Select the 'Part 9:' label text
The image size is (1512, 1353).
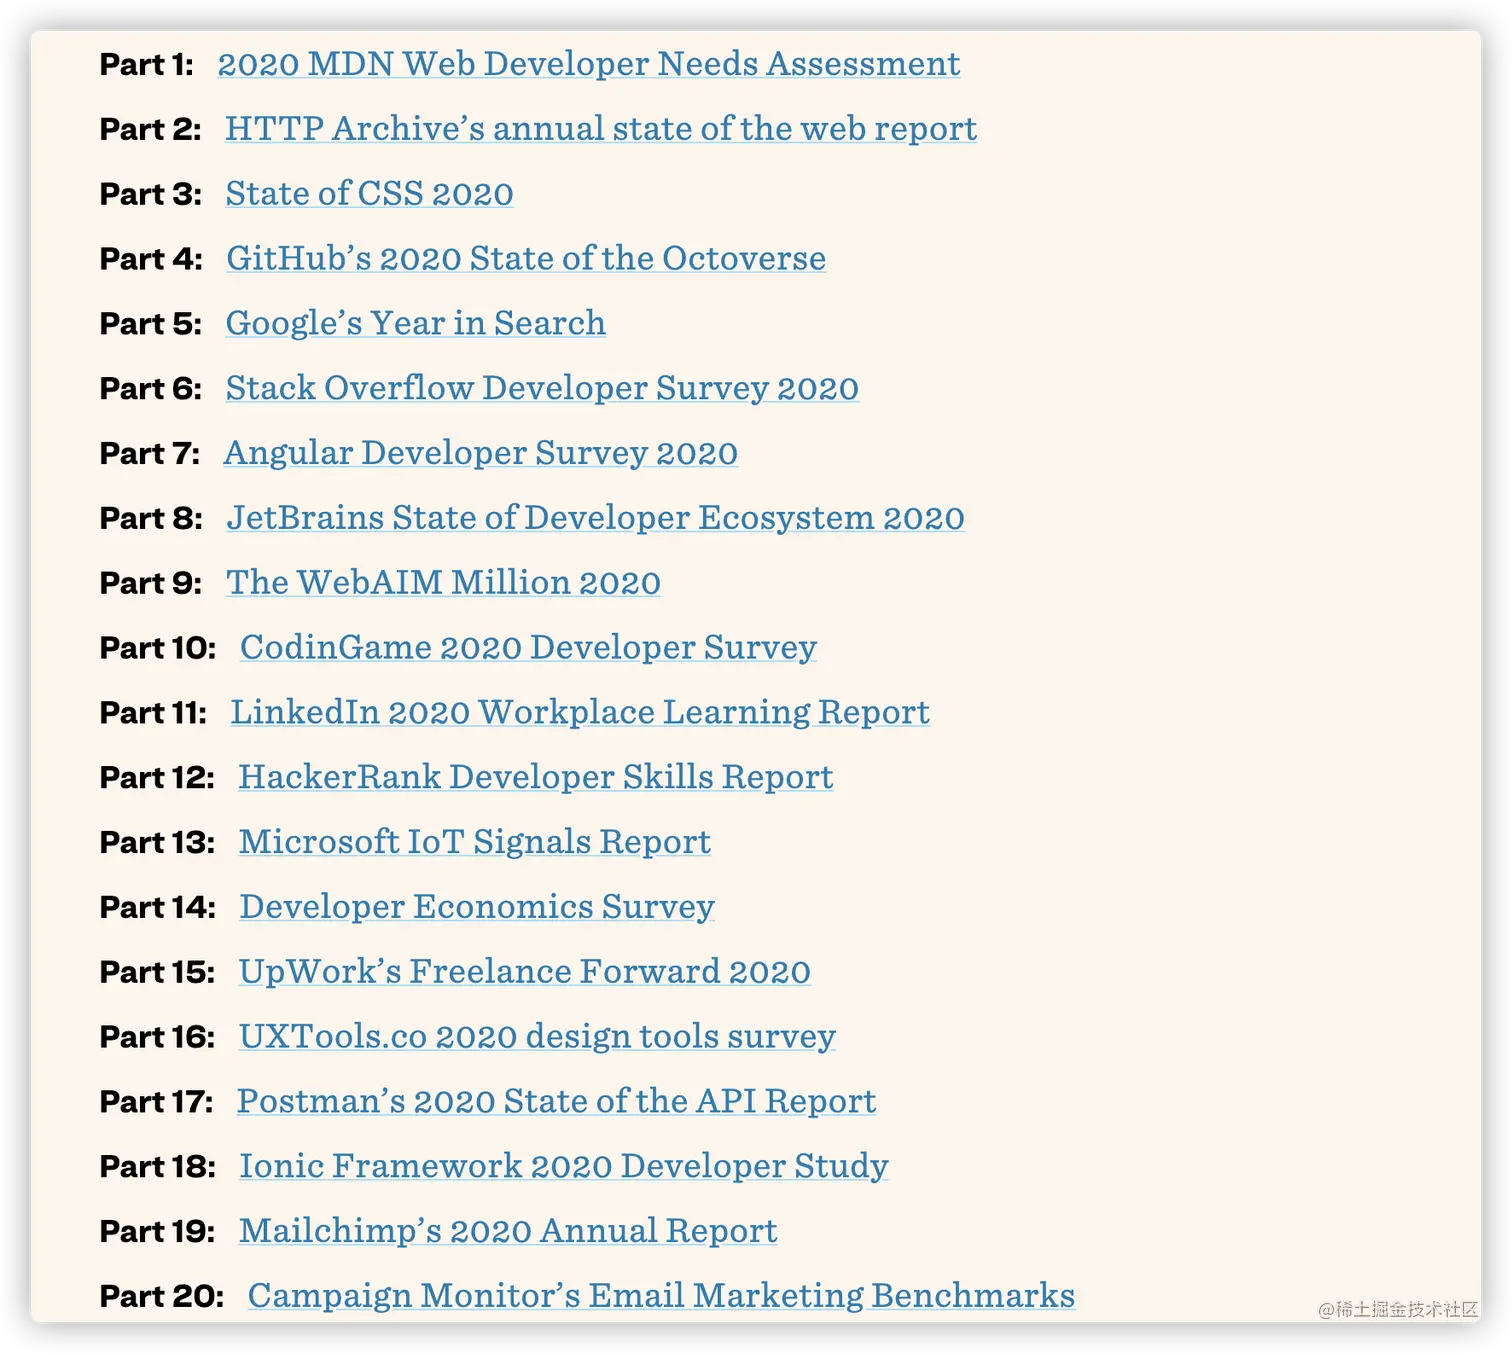point(151,584)
